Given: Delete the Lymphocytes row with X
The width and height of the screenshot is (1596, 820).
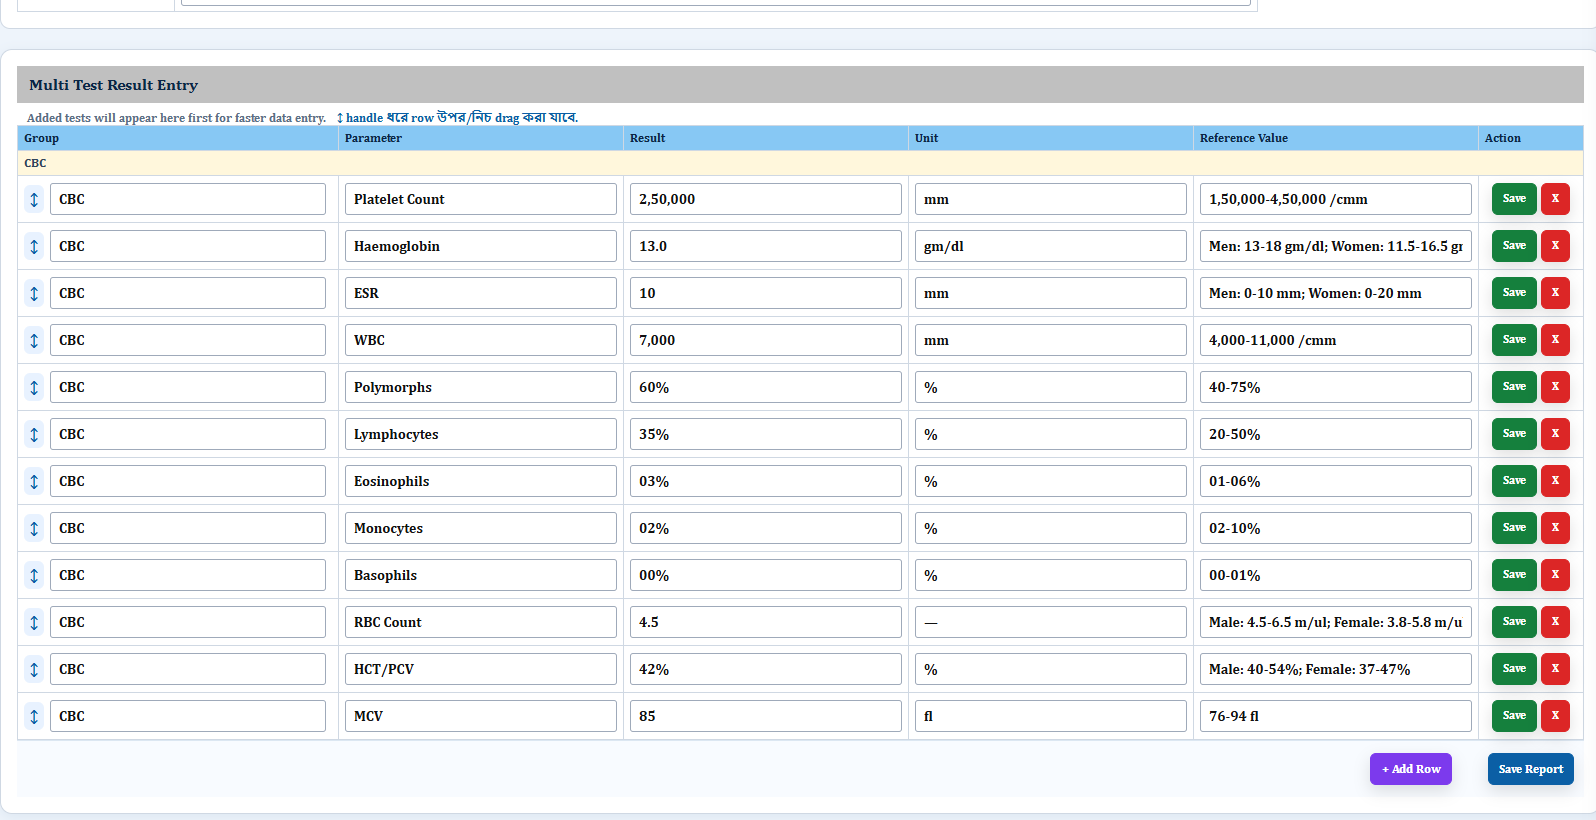Looking at the screenshot, I should tap(1555, 434).
